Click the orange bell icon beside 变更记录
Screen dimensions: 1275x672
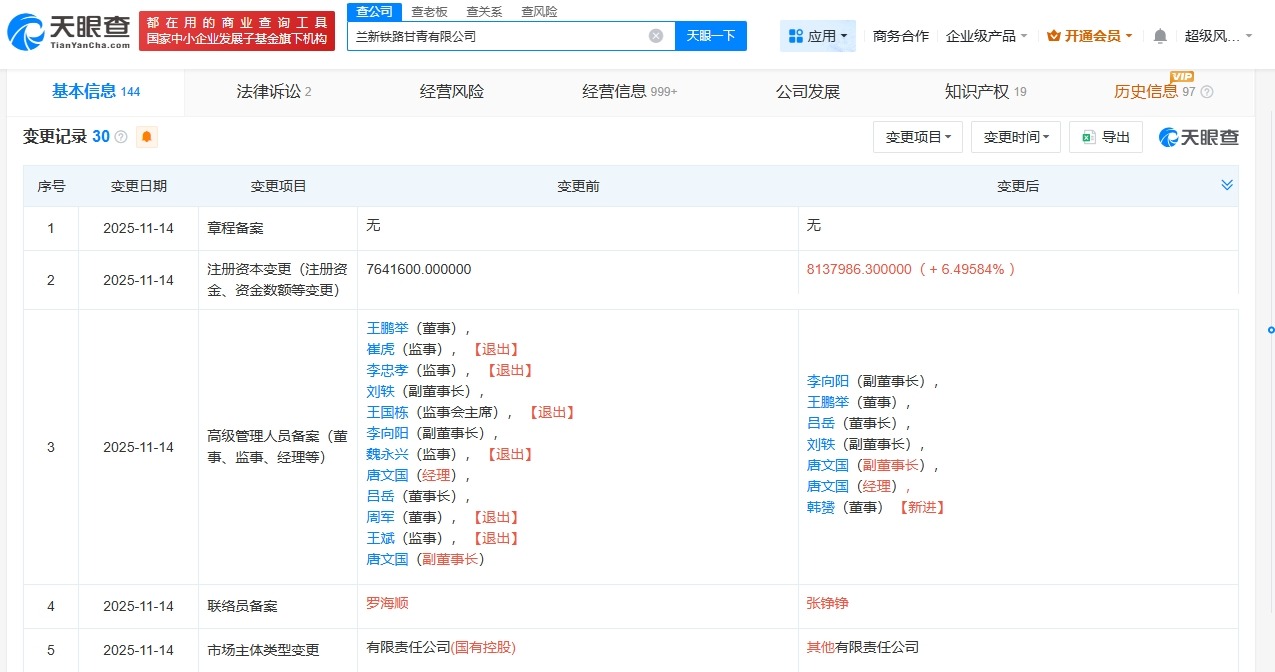146,136
